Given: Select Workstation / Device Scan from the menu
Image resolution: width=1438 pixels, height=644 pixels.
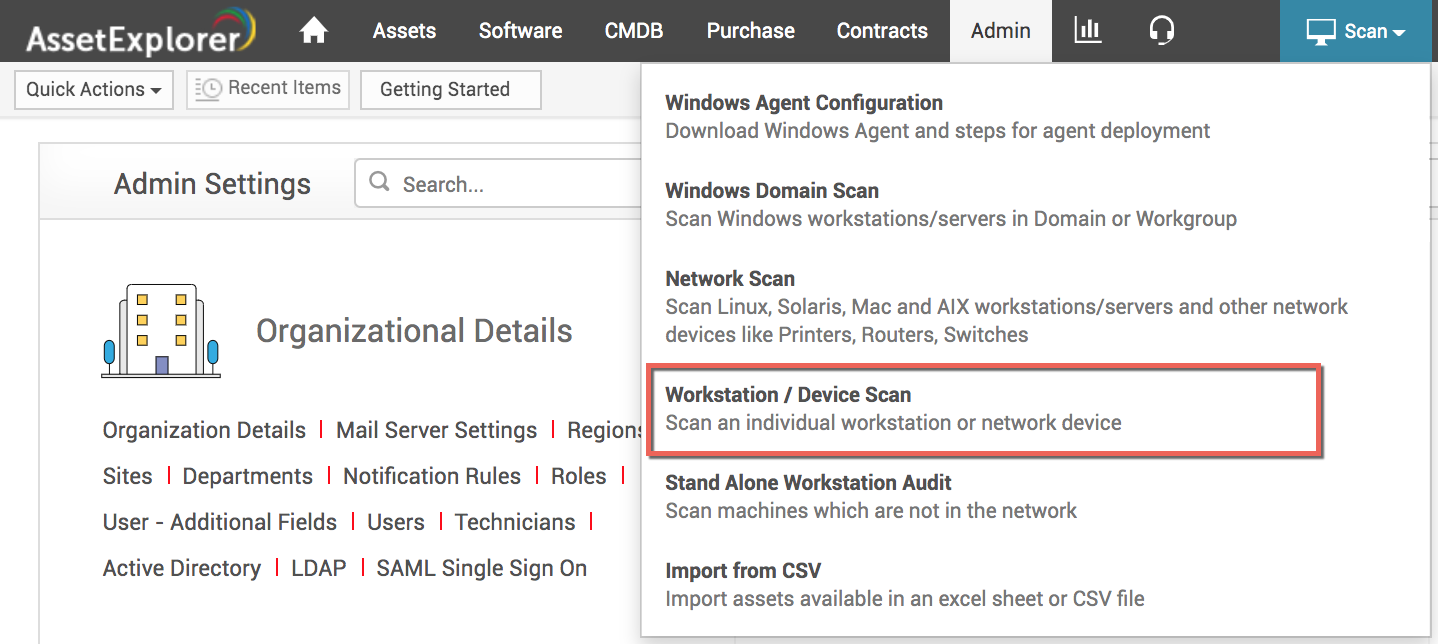Looking at the screenshot, I should coord(789,394).
